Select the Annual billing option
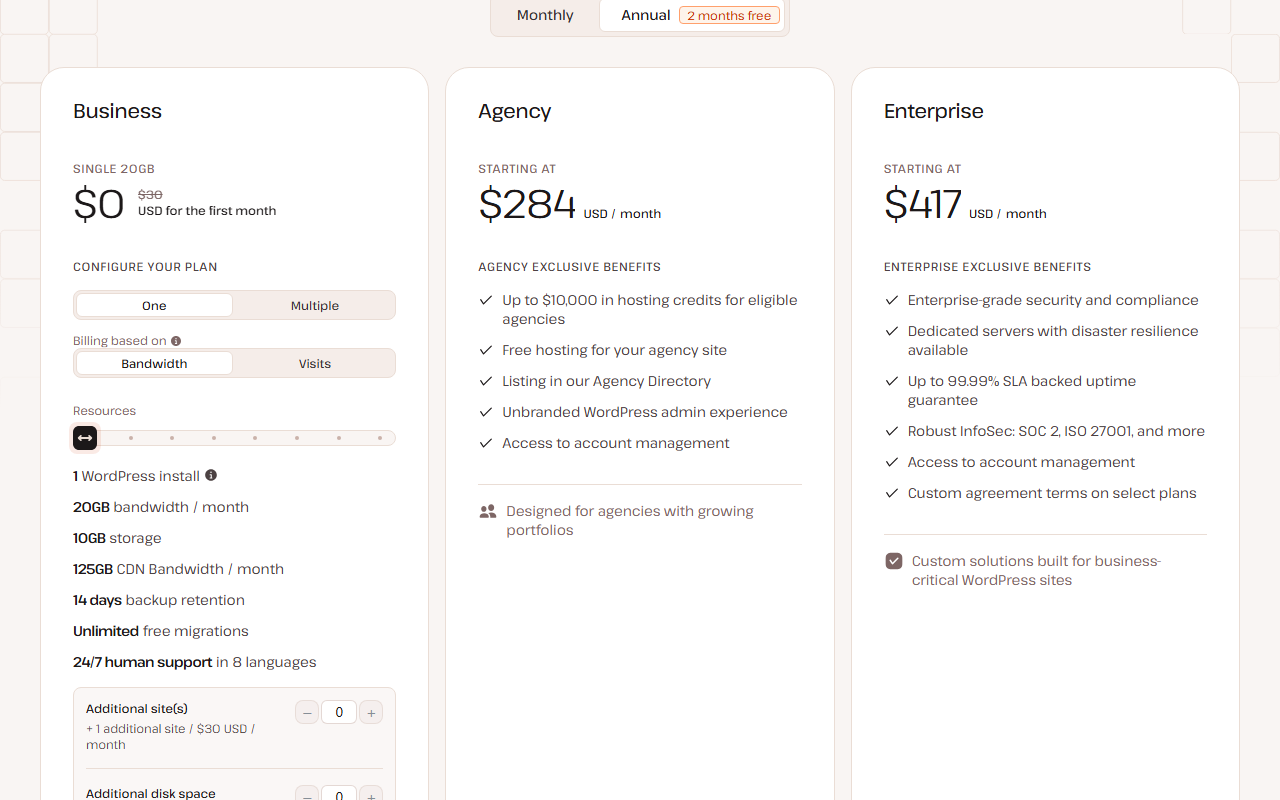 (x=692, y=15)
